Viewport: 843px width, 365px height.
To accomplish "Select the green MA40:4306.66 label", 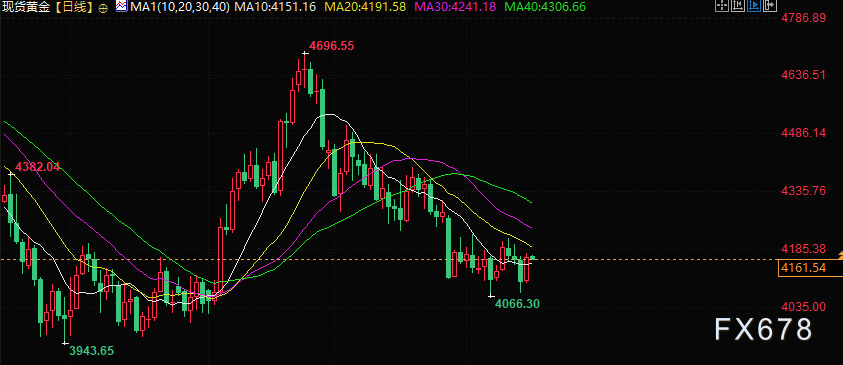I will tap(546, 7).
